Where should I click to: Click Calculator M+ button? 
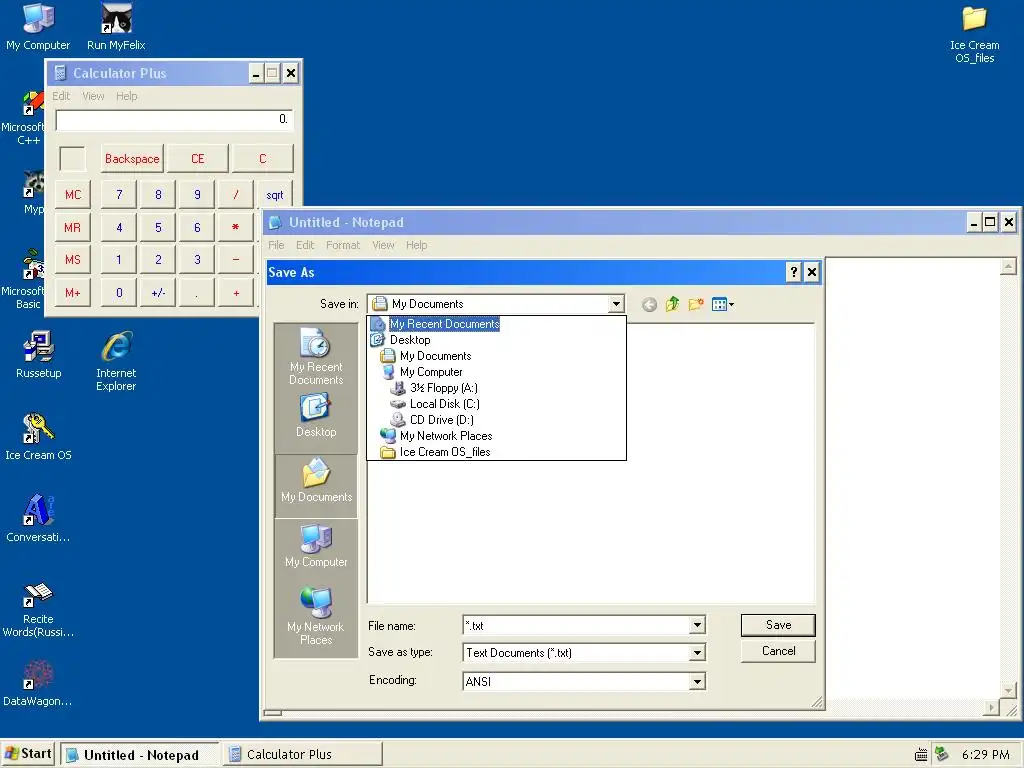(72, 293)
